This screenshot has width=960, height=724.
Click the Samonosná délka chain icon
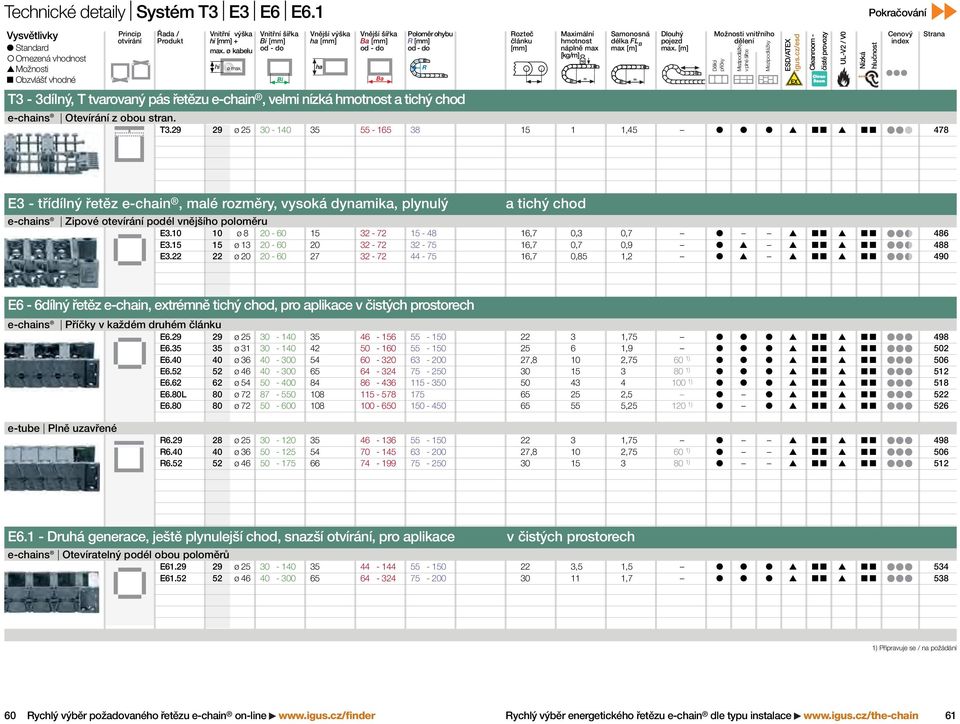click(x=630, y=74)
